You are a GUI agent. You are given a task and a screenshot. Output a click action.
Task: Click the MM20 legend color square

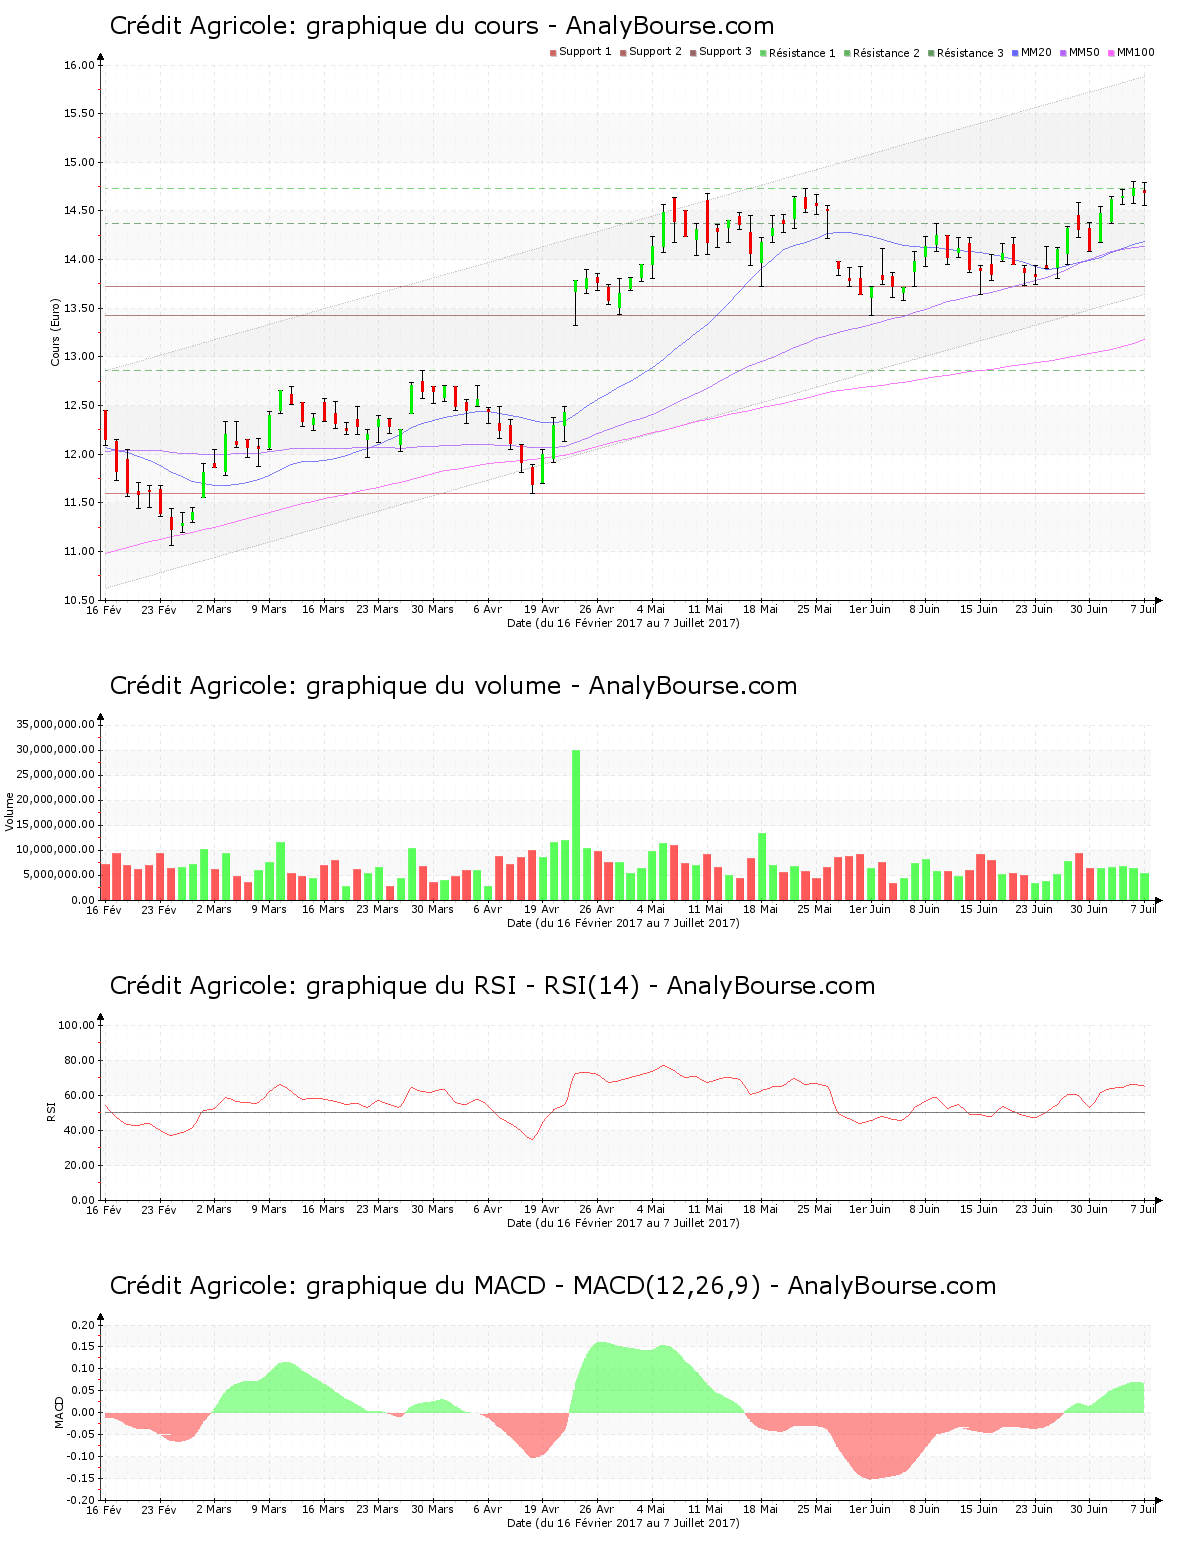(x=1015, y=53)
